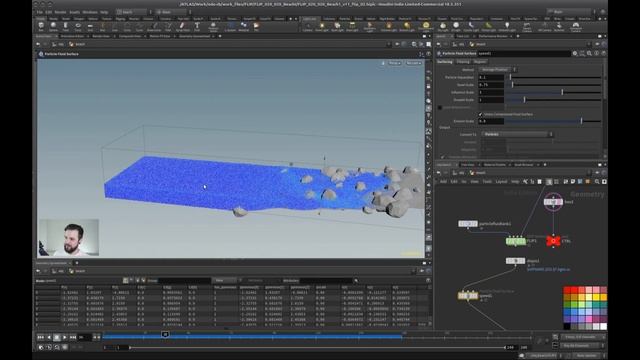Select the red CTRL node
The height and width of the screenshot is (360, 640).
(x=553, y=241)
